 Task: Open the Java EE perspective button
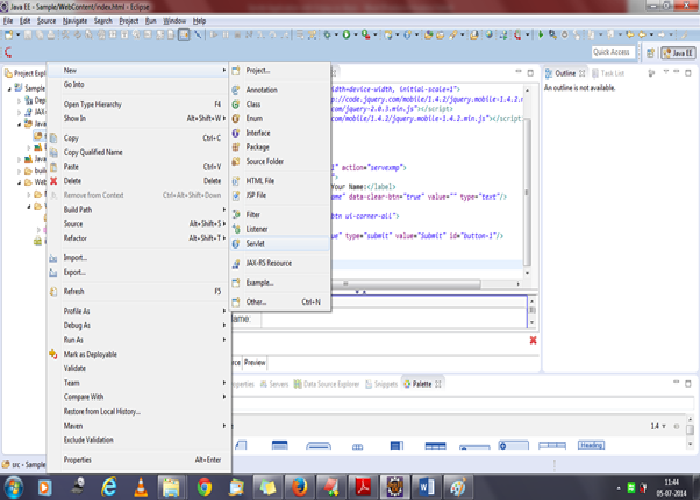678,53
